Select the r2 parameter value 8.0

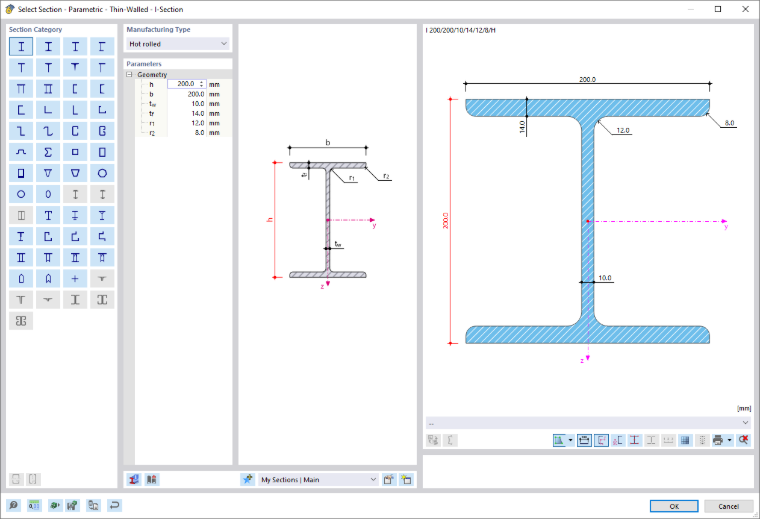(187, 133)
